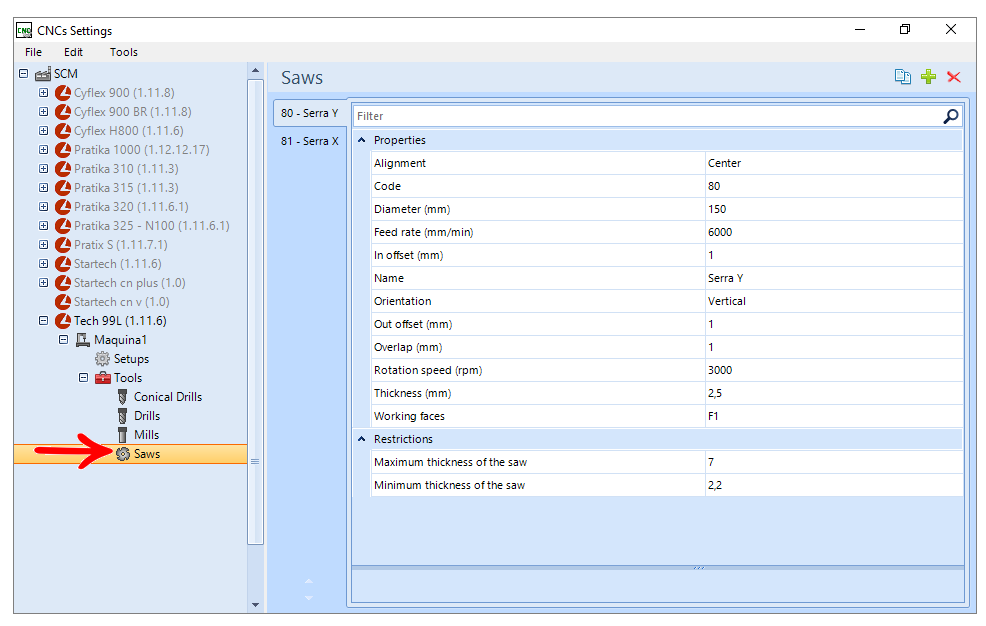Expand the Pratika 1000 tree node
Image resolution: width=986 pixels, height=626 pixels.
click(43, 150)
